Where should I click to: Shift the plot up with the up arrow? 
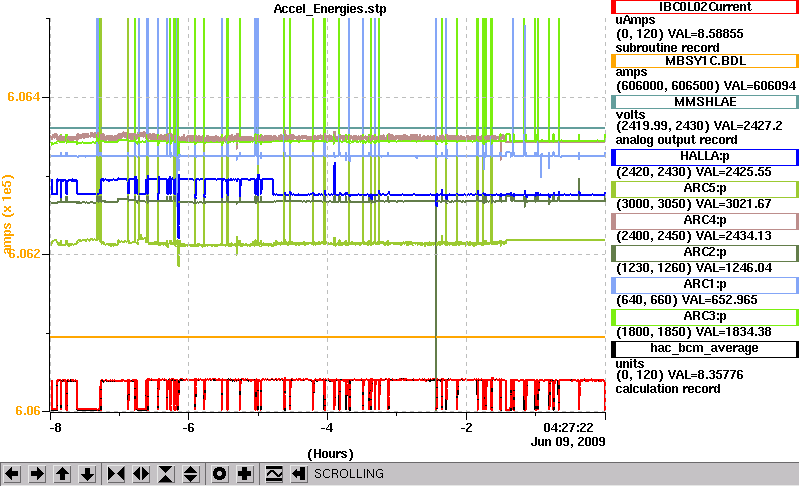62,474
